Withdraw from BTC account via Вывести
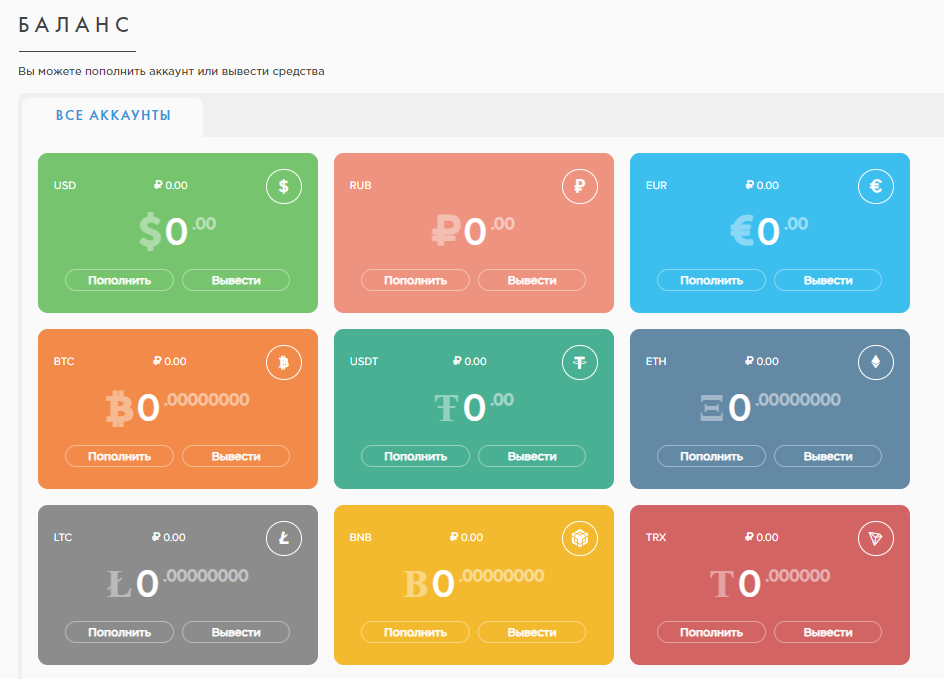Viewport: 944px width, 679px height. (x=236, y=456)
